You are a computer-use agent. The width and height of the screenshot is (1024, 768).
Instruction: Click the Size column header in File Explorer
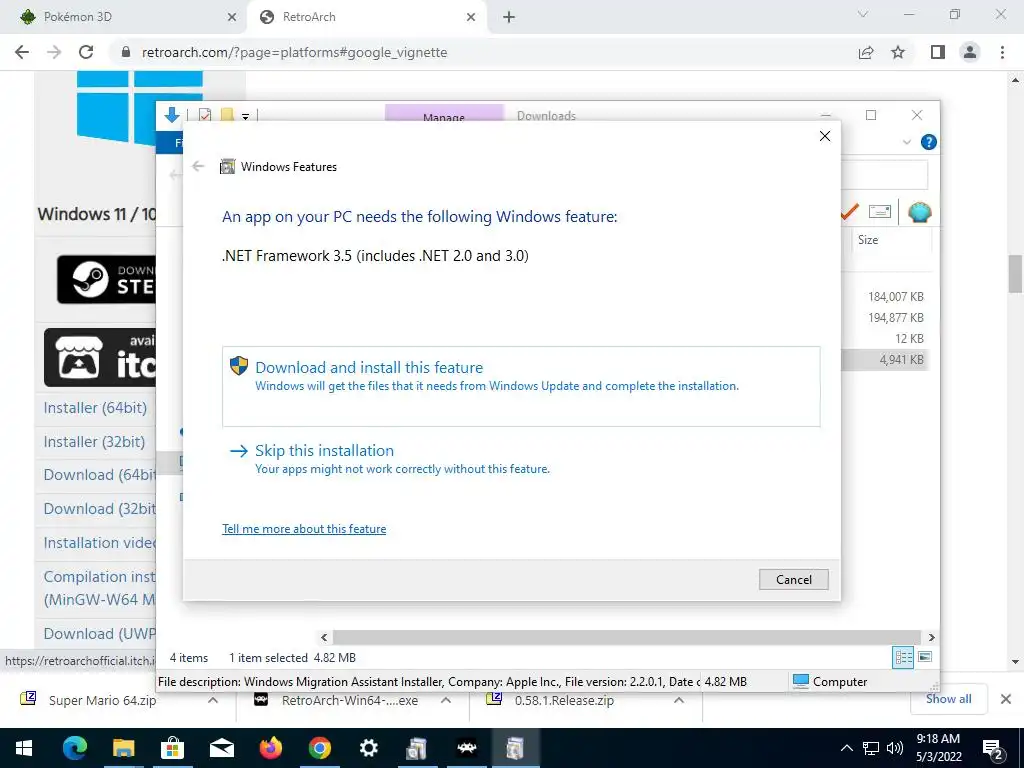pos(868,240)
